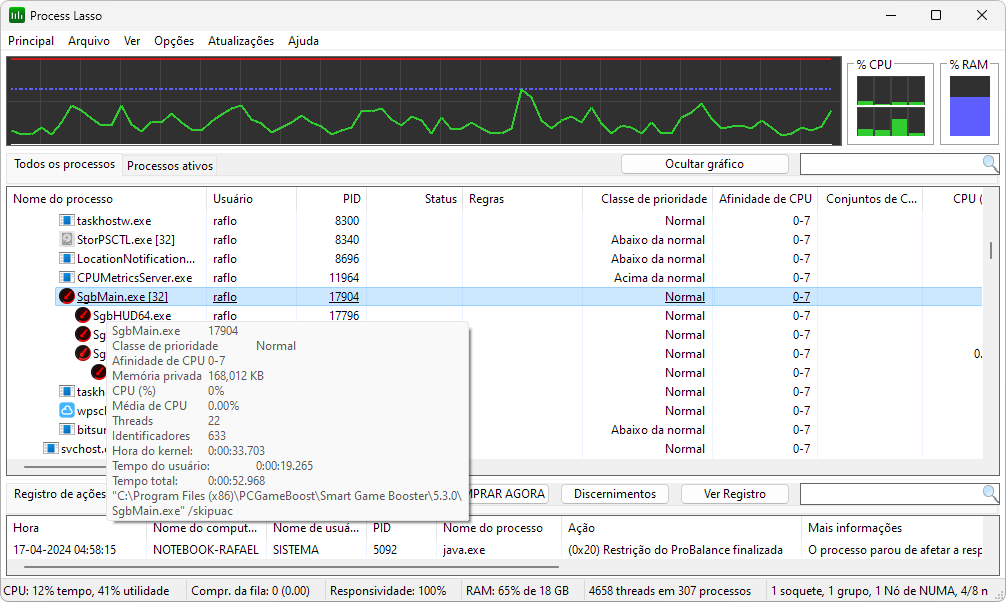Click 'Responsividade: 100%' in status bar
Image resolution: width=1006 pixels, height=602 pixels.
[388, 590]
